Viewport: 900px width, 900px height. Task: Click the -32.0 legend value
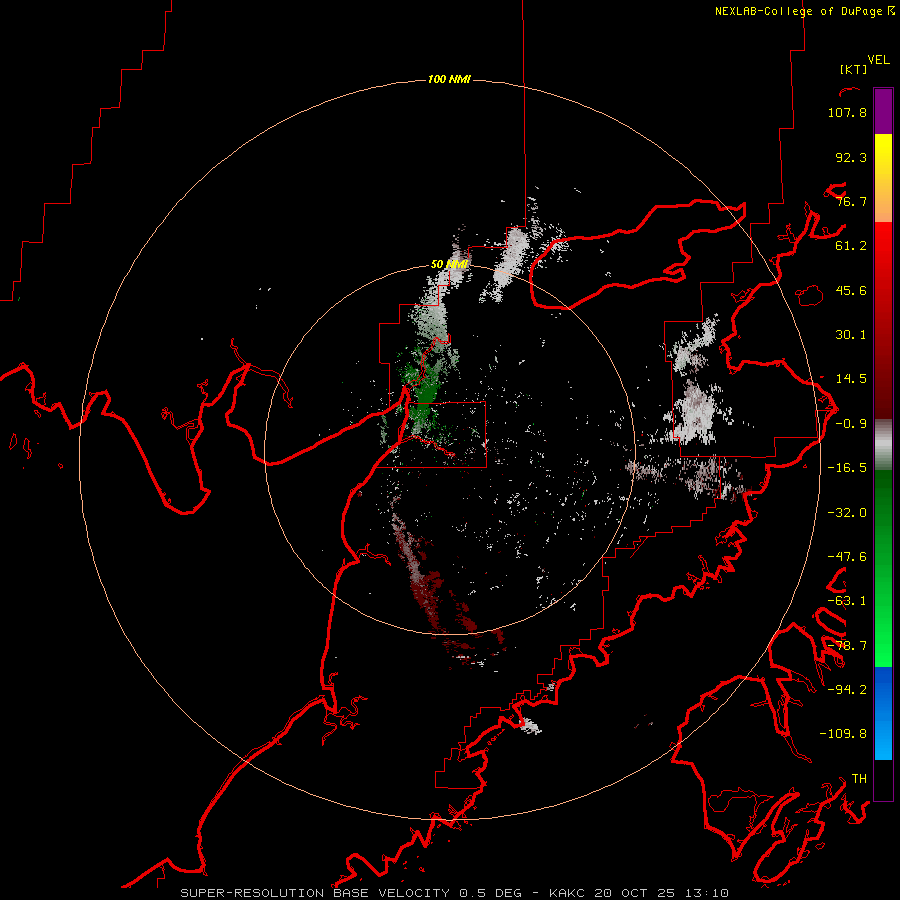coord(847,513)
